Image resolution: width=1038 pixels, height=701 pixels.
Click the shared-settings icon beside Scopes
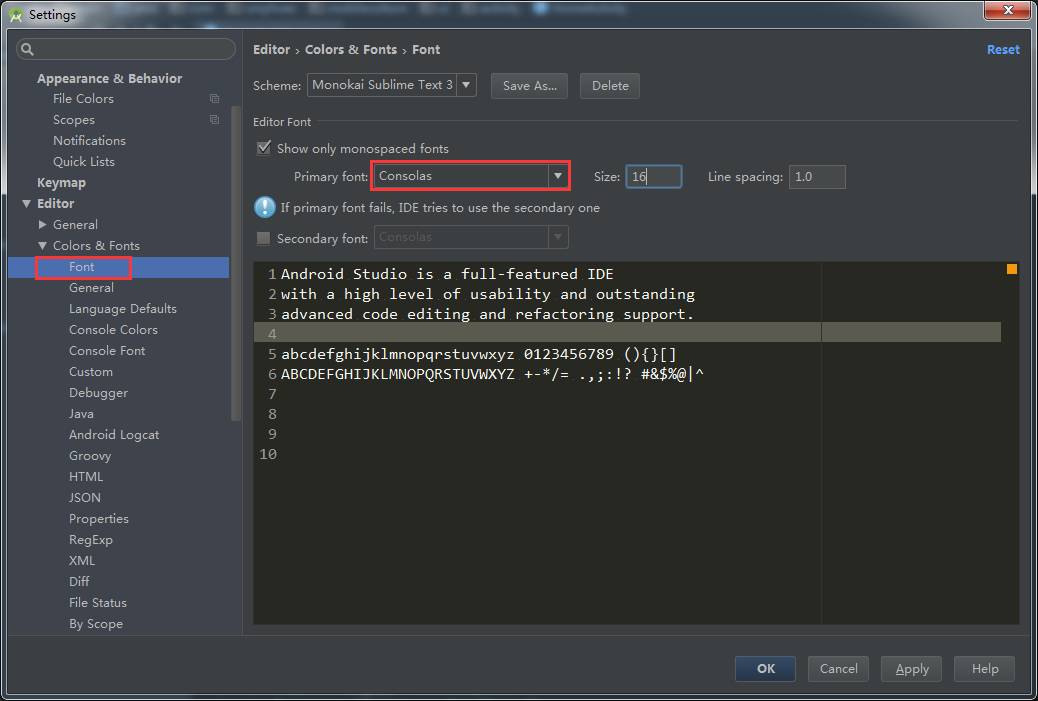213,119
